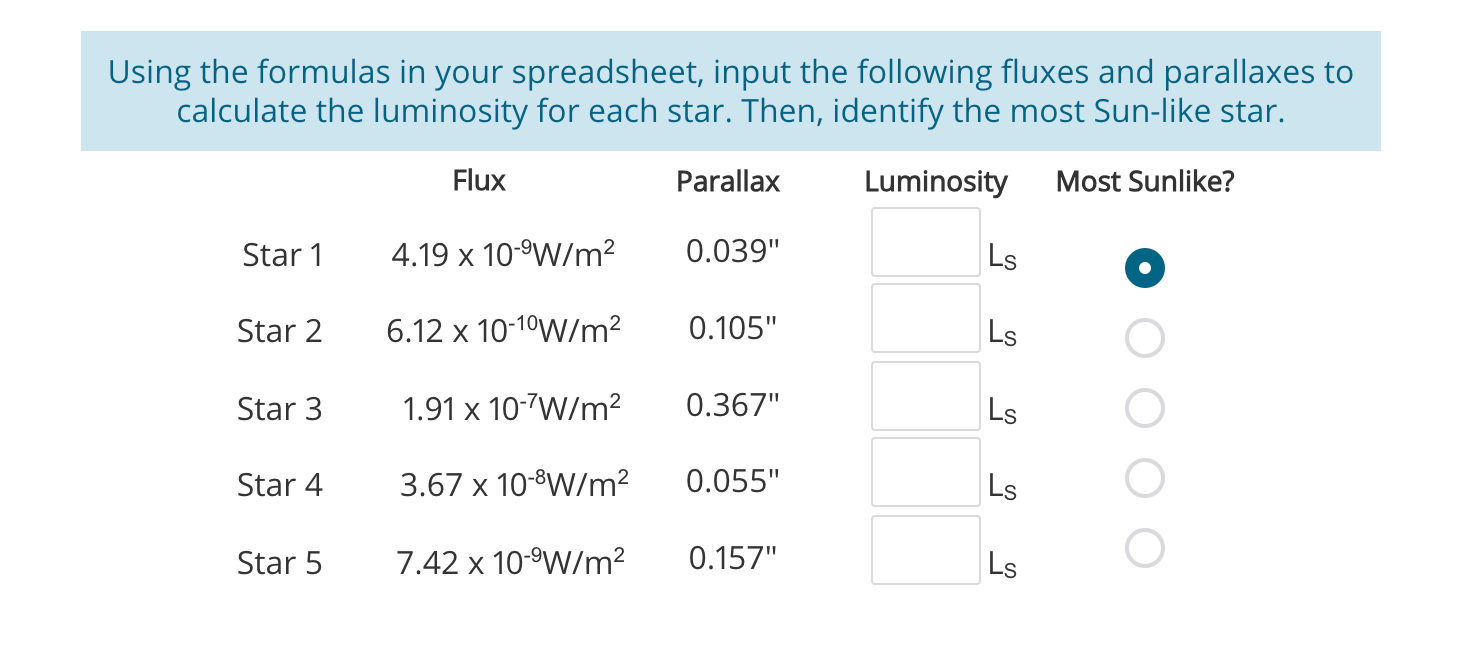Click the Parallax column header
This screenshot has height=664, width=1475.
[x=727, y=181]
